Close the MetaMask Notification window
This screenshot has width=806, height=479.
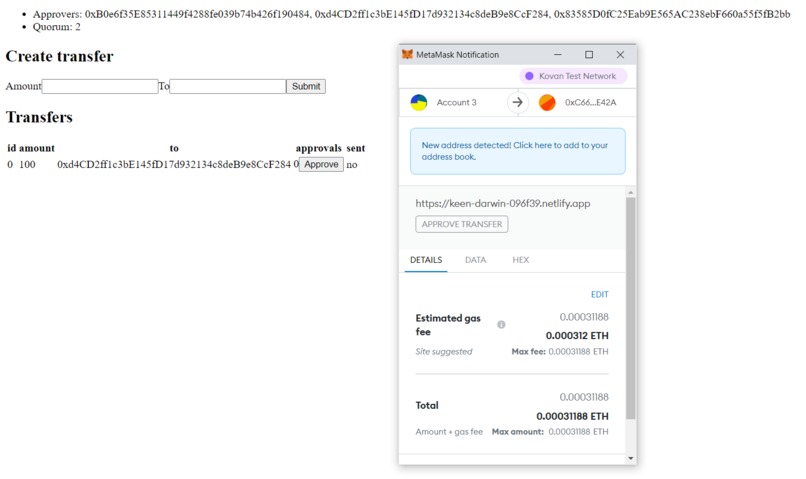pos(620,54)
